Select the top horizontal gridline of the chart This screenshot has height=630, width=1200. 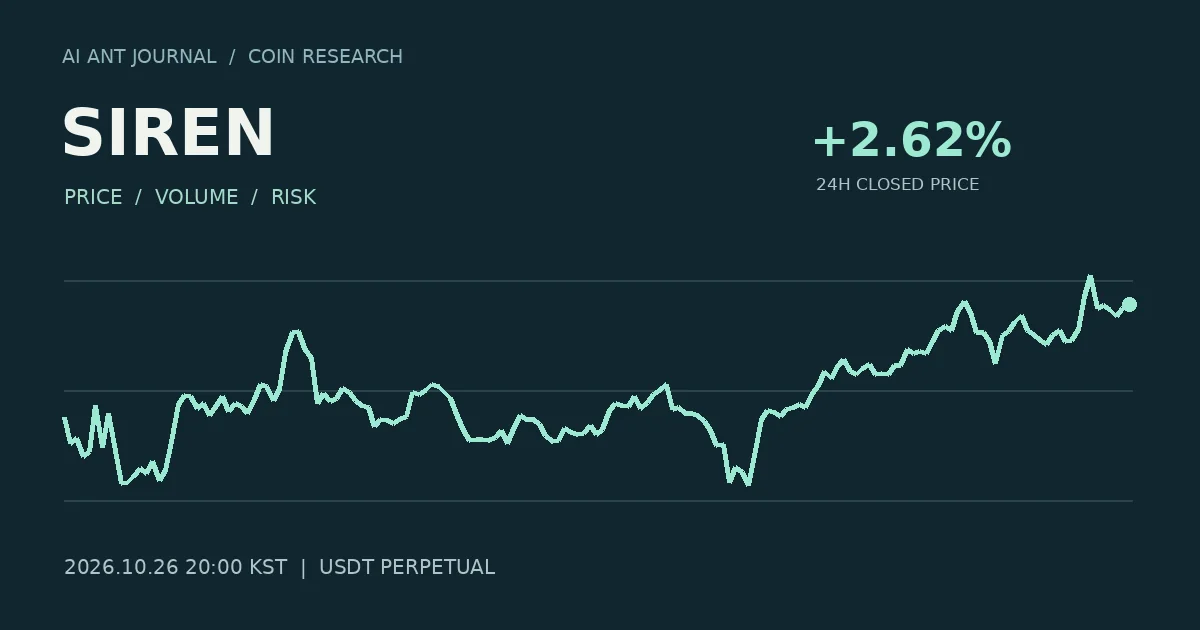click(598, 281)
